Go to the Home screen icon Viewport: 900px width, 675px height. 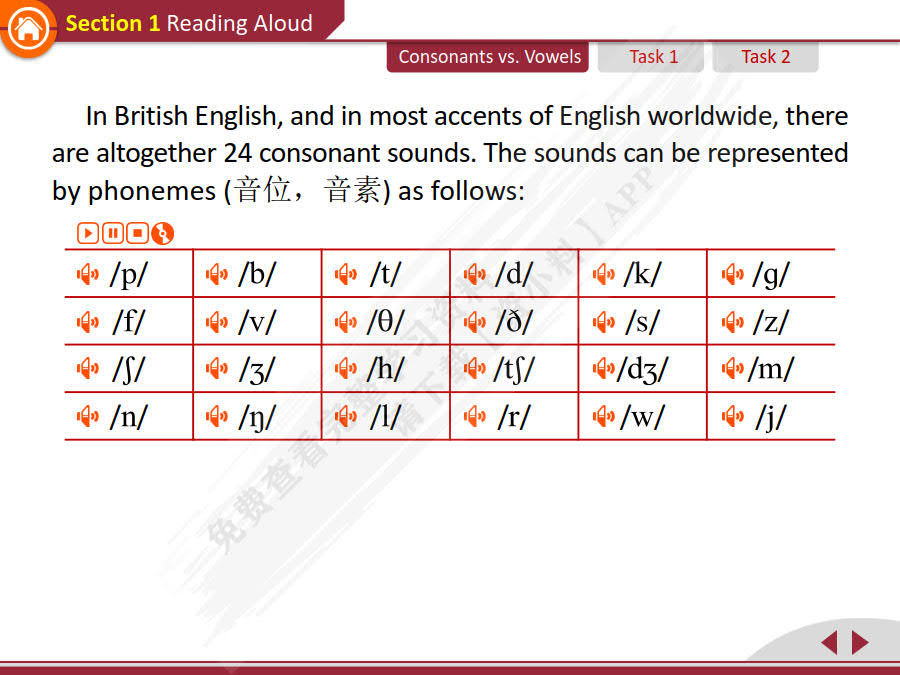tap(28, 29)
